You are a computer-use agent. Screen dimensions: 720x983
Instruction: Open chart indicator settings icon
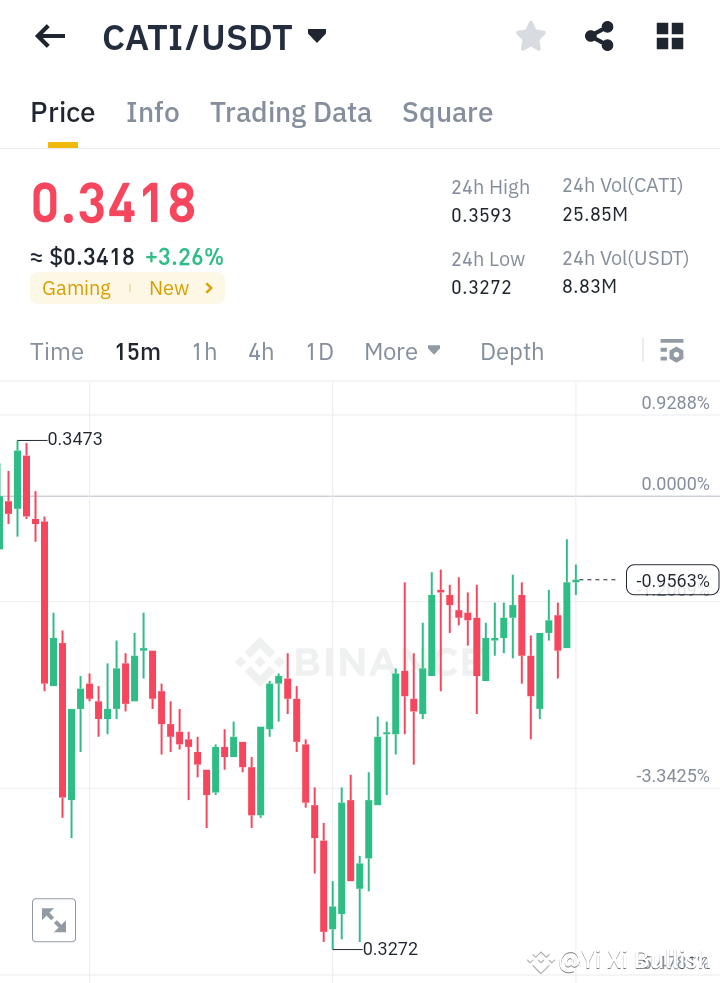pyautogui.click(x=672, y=351)
